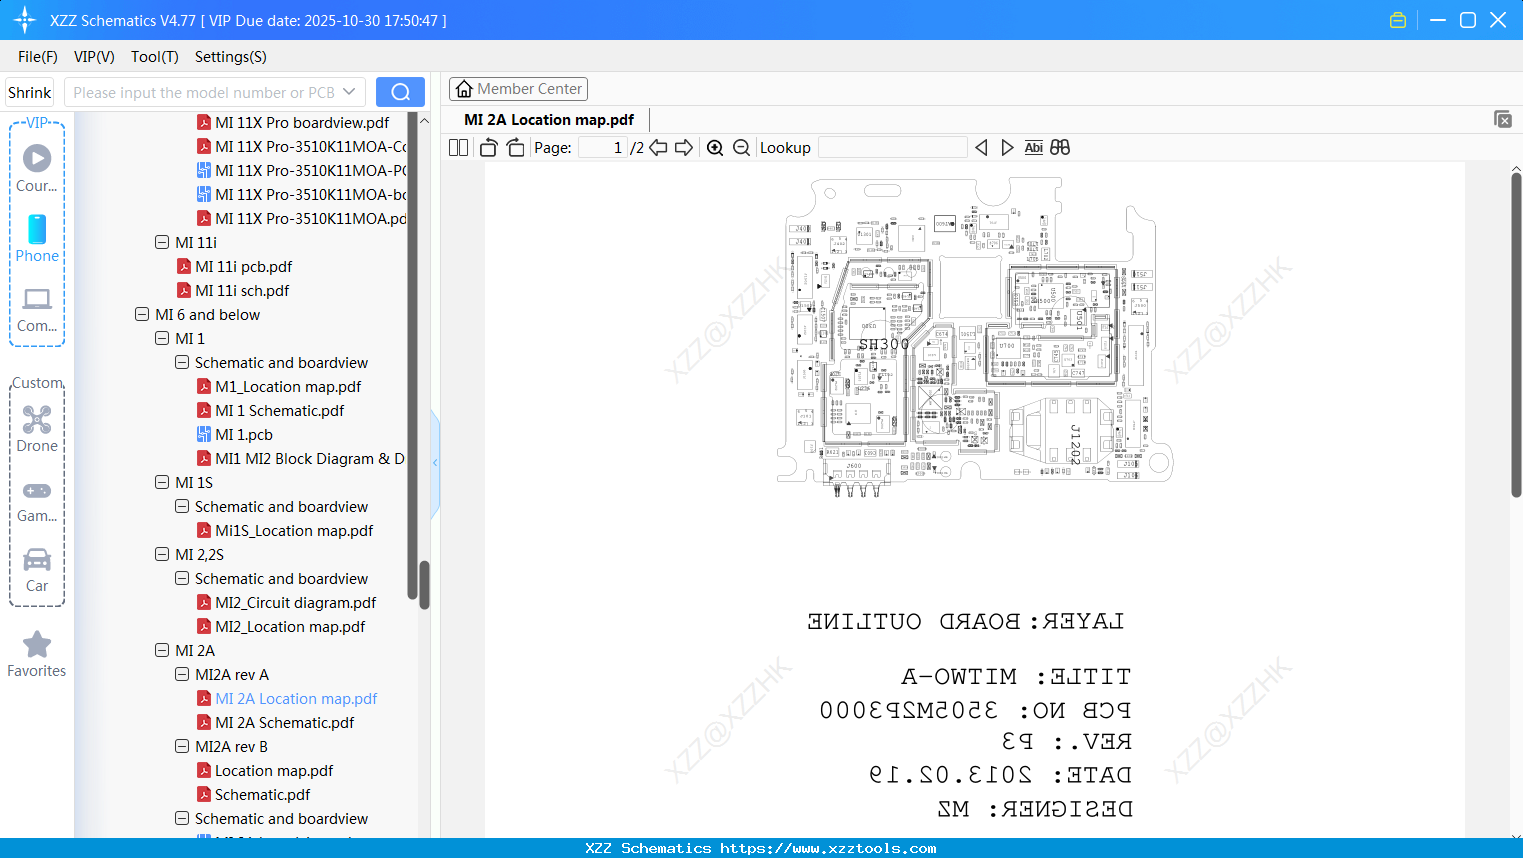Go to next page with forward arrow
This screenshot has height=858, width=1523.
(x=684, y=147)
